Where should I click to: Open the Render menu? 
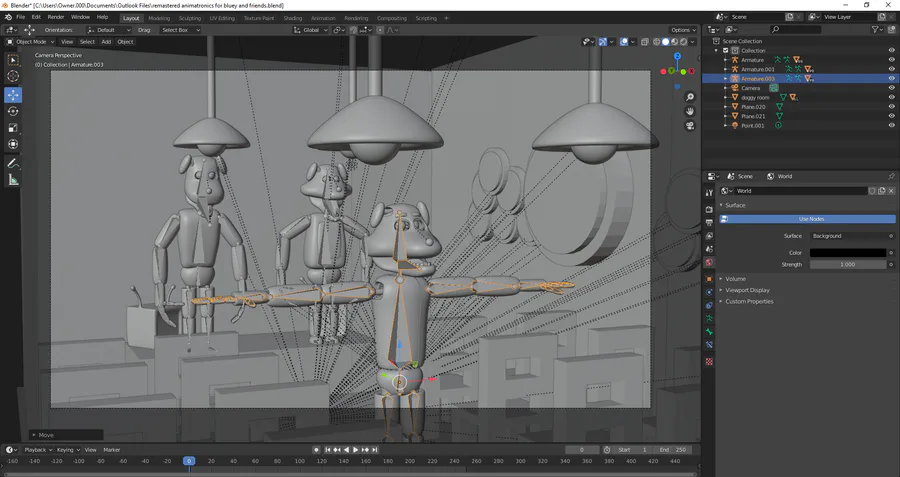56,17
